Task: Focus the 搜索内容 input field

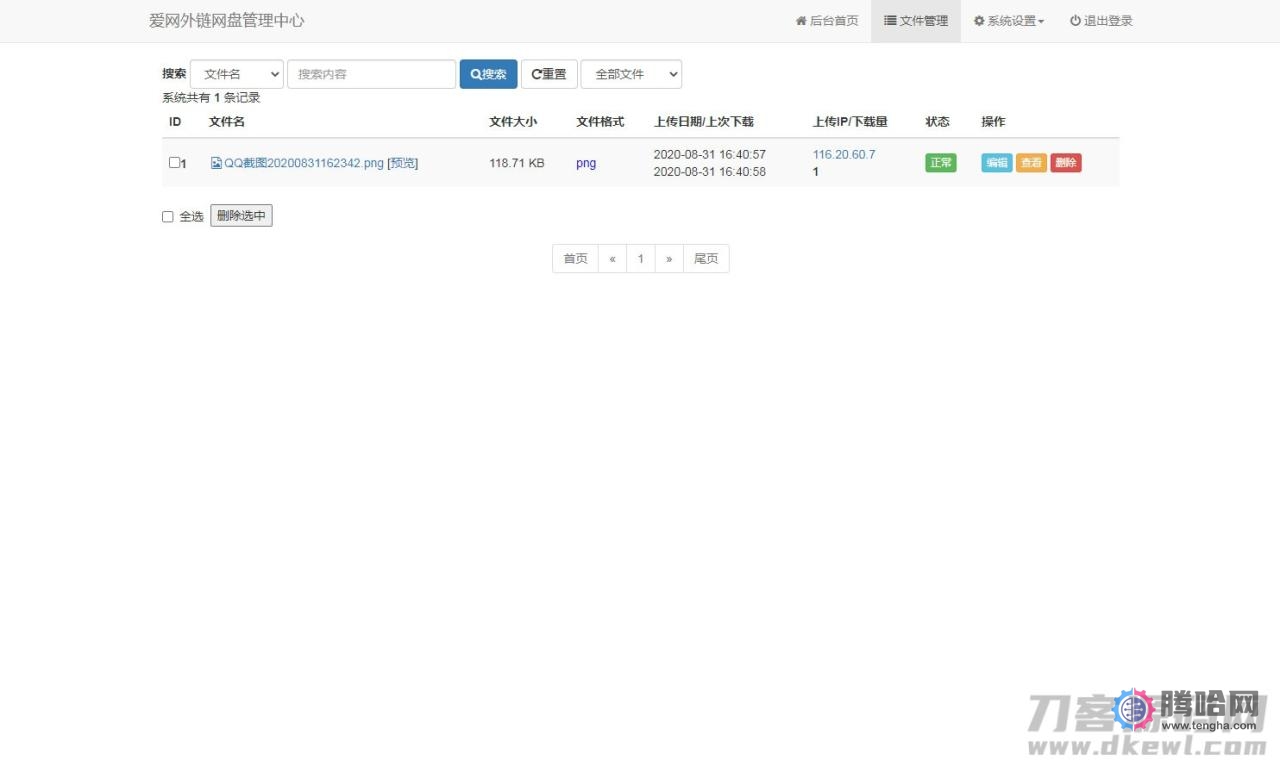Action: click(x=371, y=74)
